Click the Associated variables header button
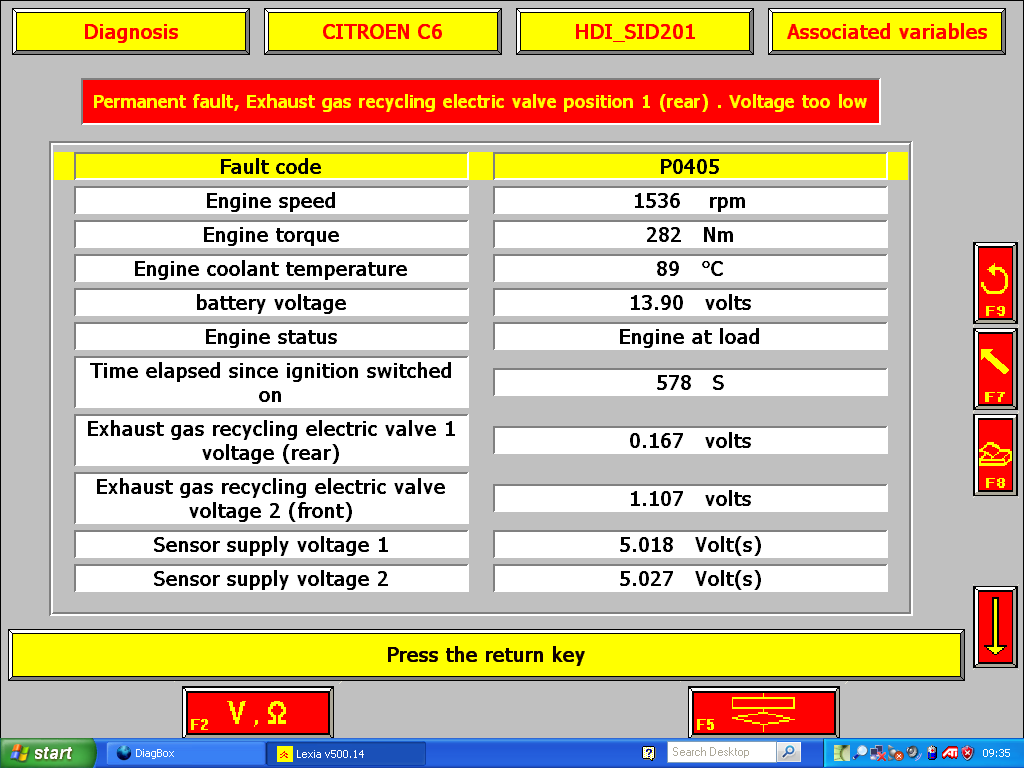 (887, 31)
